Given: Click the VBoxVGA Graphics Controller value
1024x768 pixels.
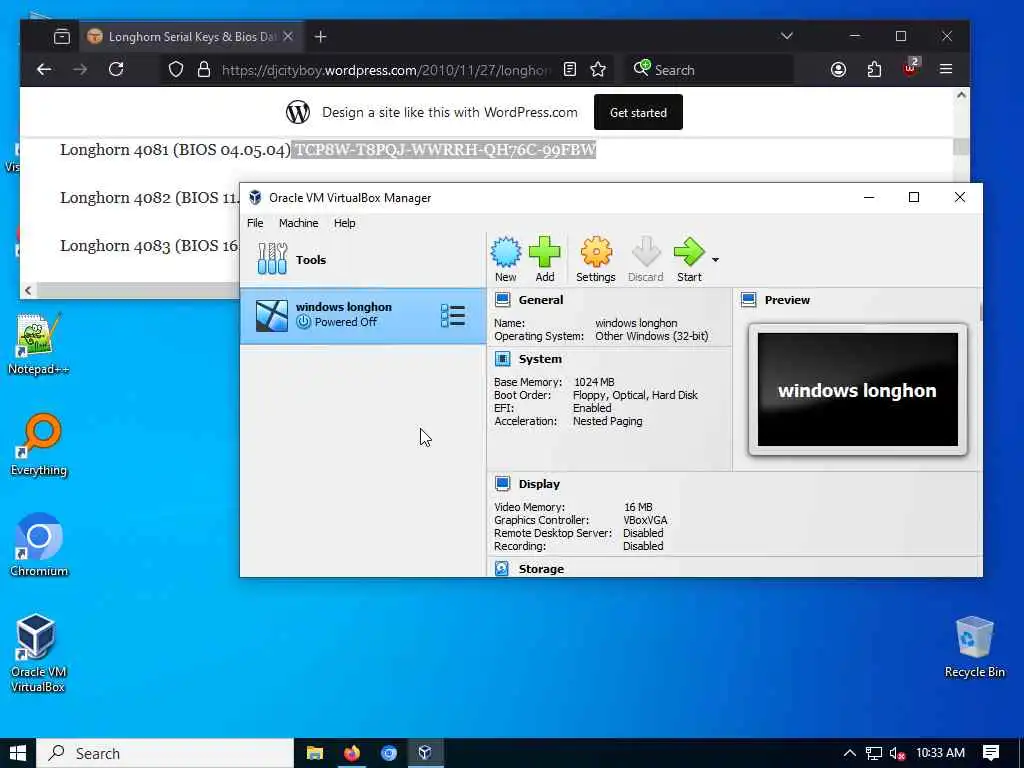Looking at the screenshot, I should click(645, 520).
